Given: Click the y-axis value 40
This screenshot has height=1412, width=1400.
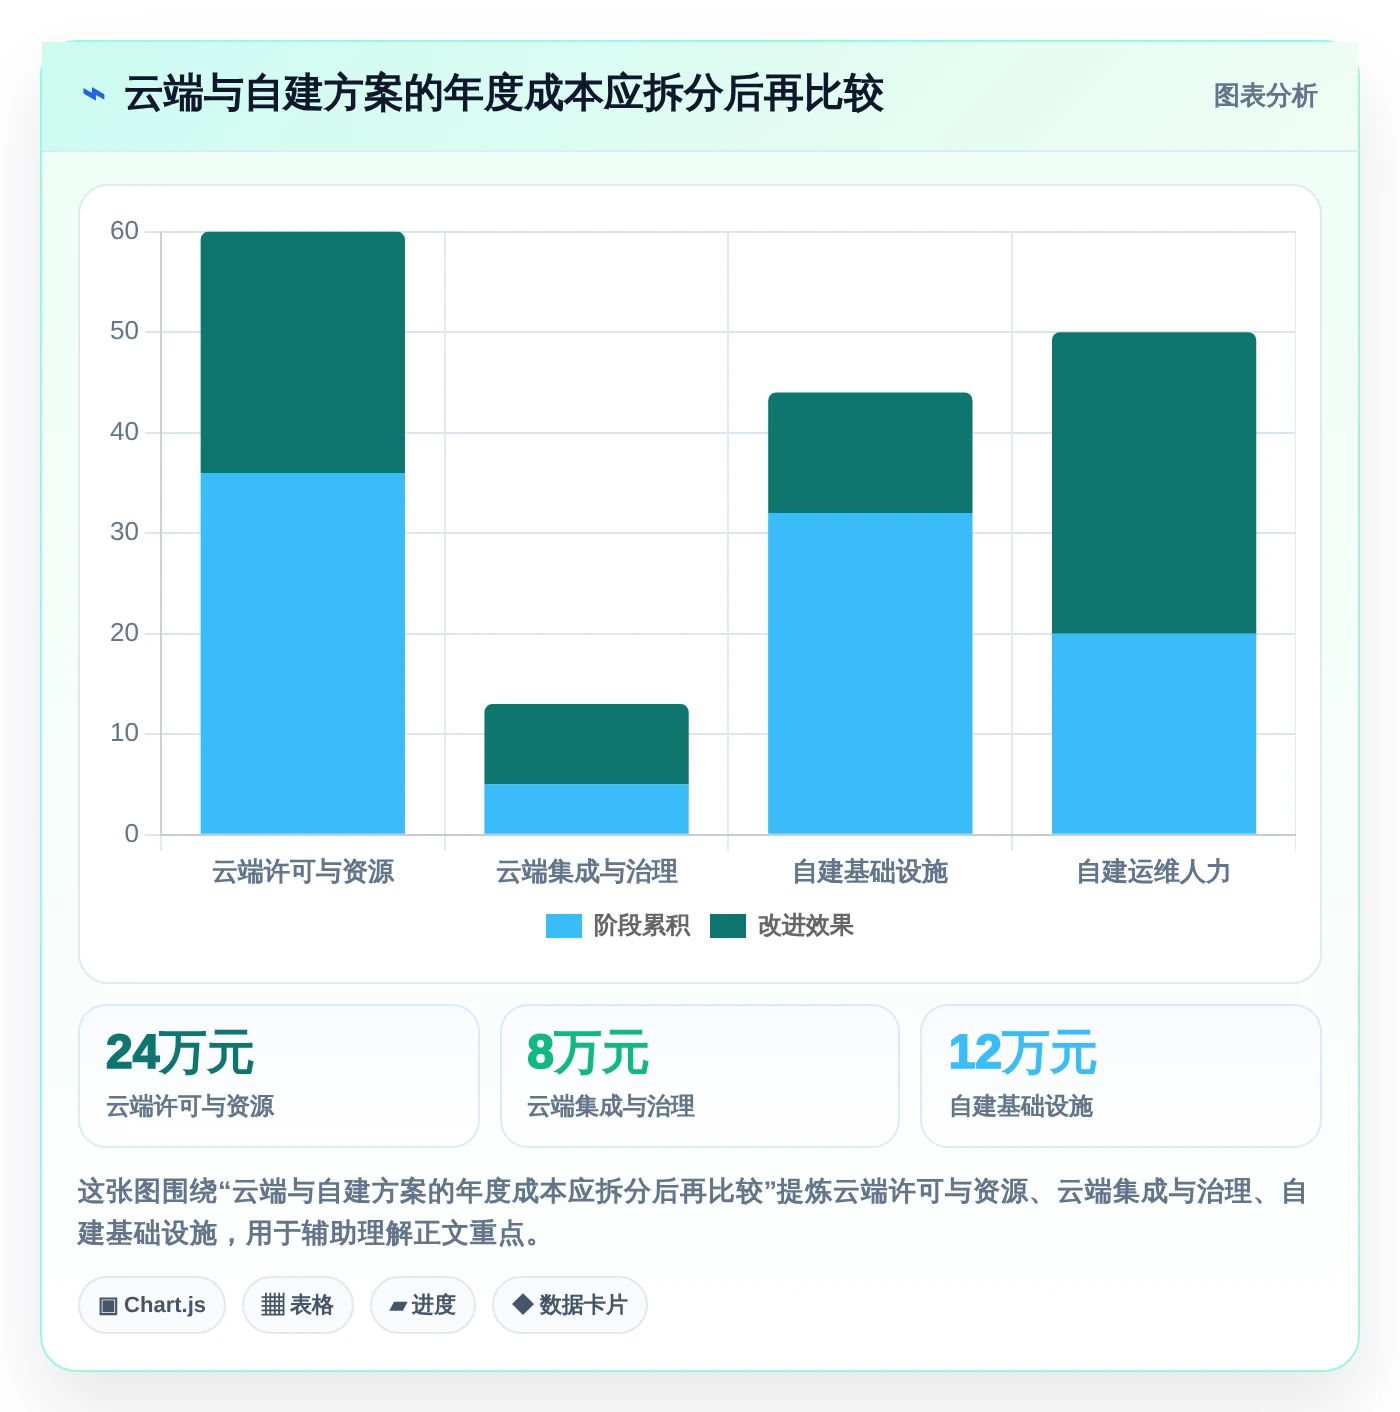Looking at the screenshot, I should (x=124, y=432).
